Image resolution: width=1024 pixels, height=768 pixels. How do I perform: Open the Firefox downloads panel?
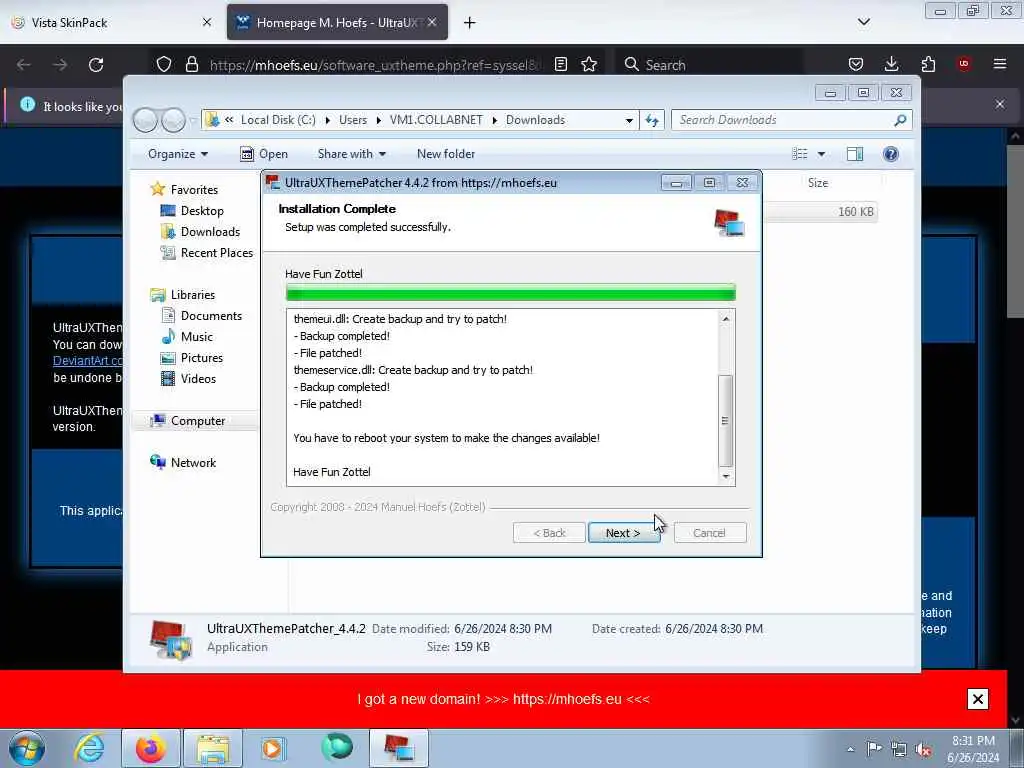pos(891,65)
